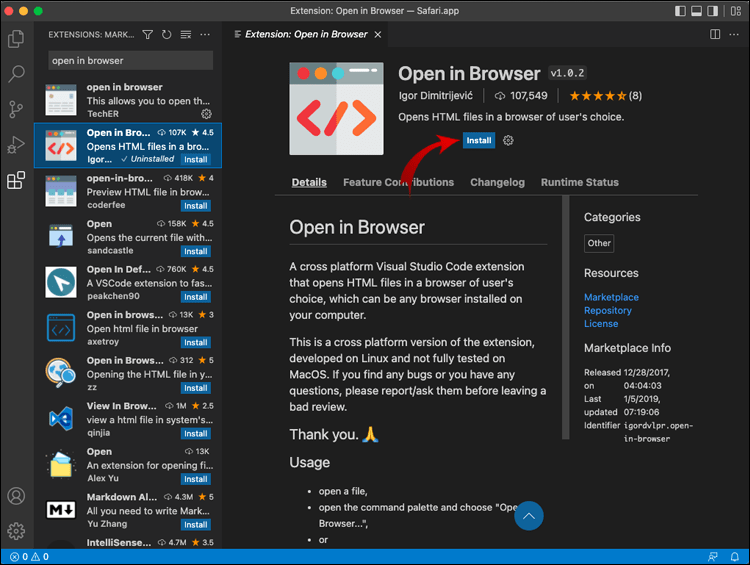Clear extensions search results icon
Viewport: 750px width, 565px height.
(185, 35)
